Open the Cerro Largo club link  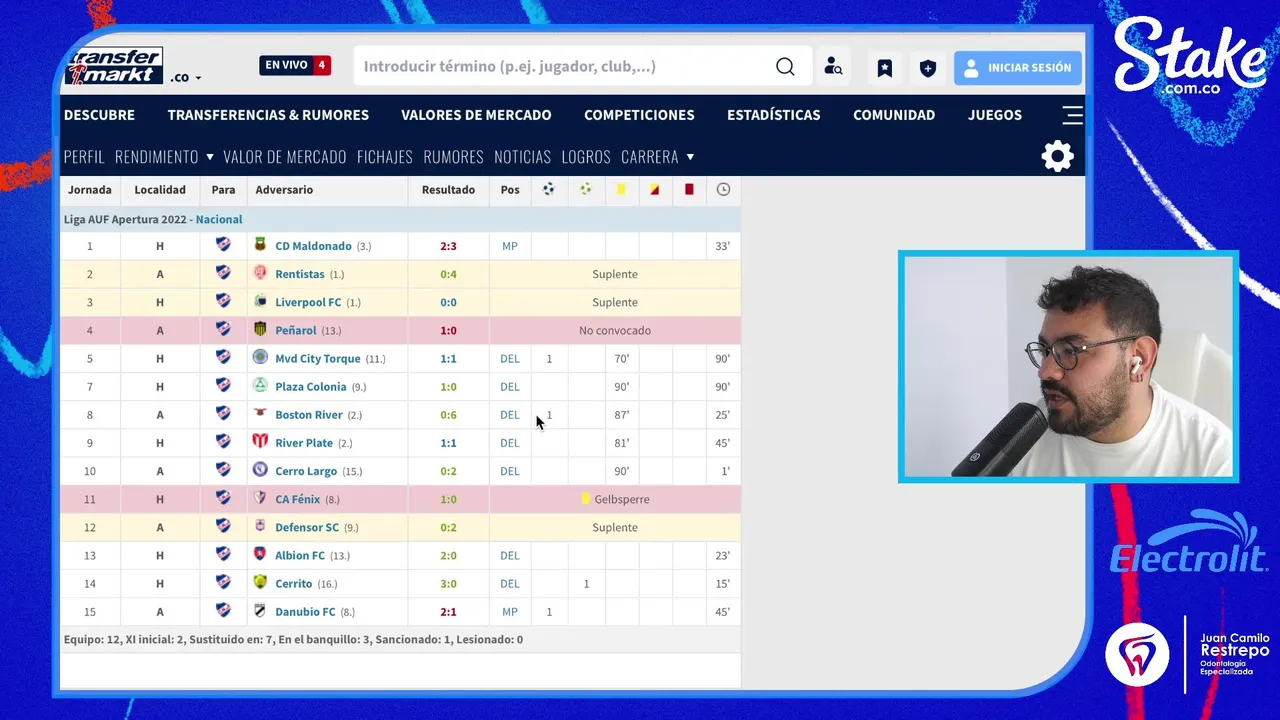(306, 471)
